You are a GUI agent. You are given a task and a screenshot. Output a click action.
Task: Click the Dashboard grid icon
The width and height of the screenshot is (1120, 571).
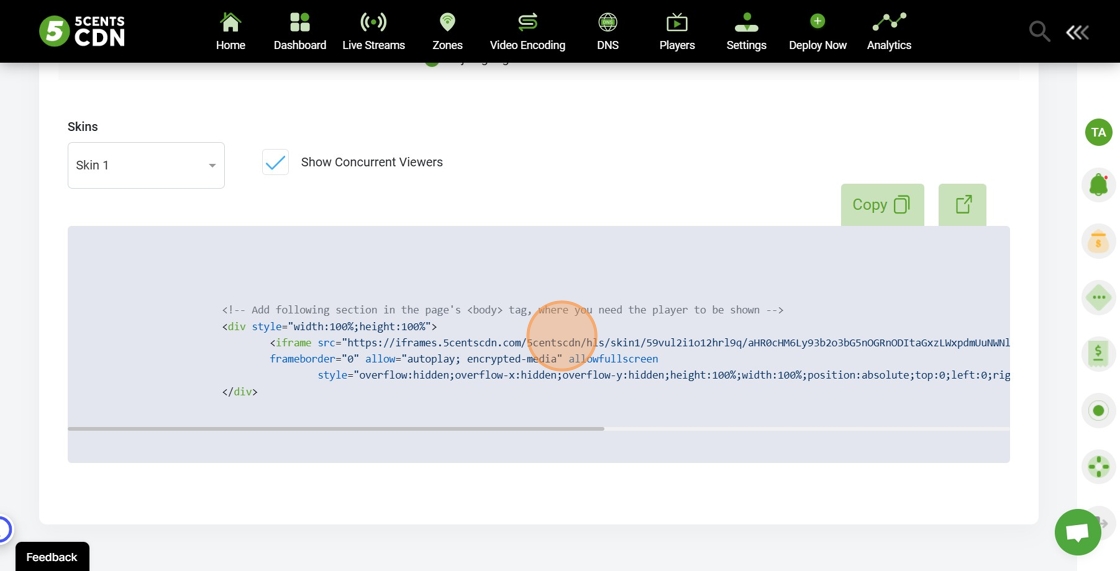pos(300,22)
